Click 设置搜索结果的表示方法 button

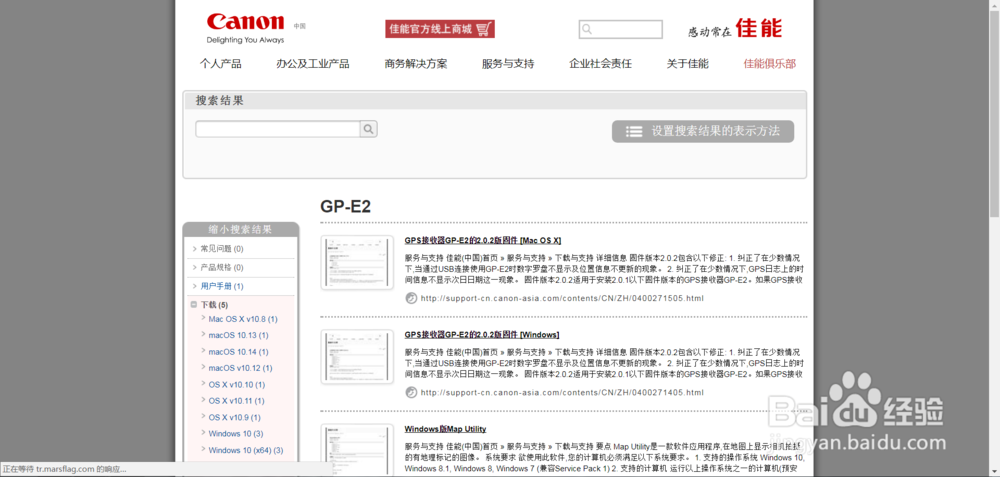tap(703, 131)
